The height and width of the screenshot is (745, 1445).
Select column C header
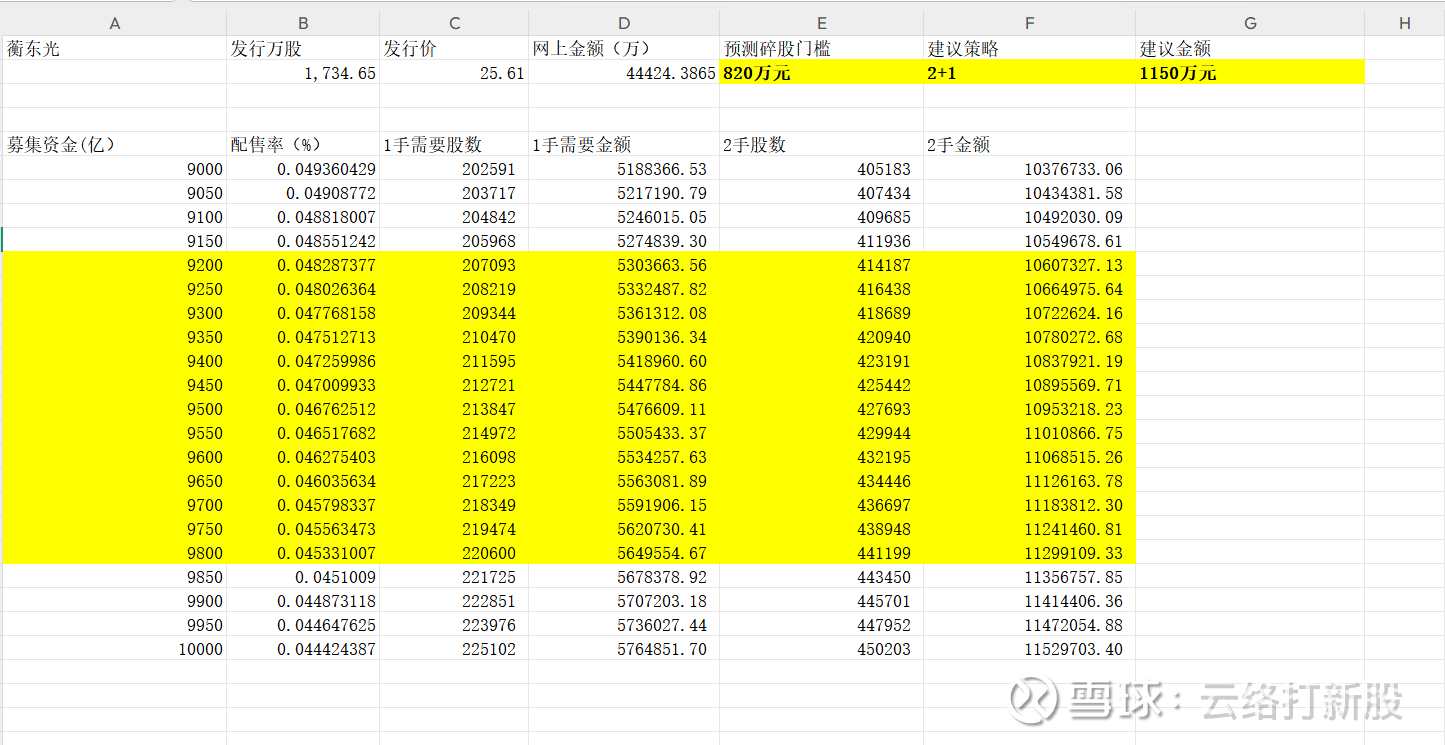pos(454,23)
